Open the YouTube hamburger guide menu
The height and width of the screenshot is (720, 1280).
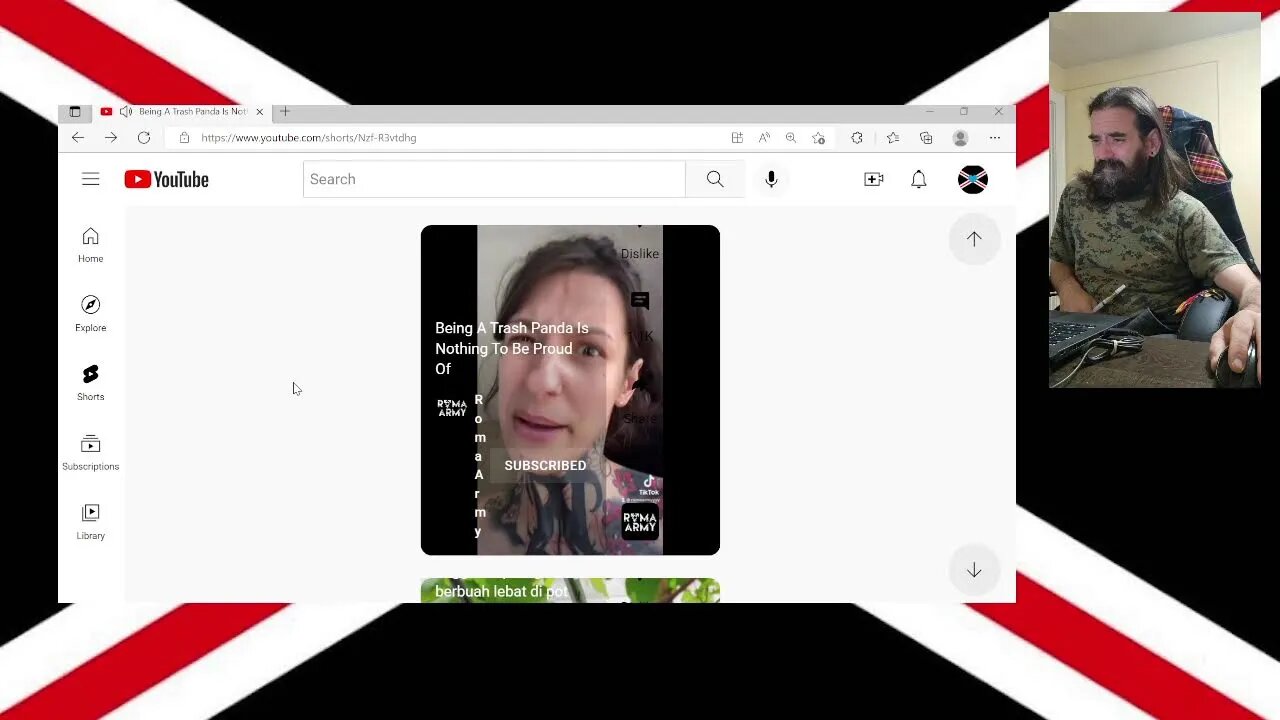[x=91, y=179]
